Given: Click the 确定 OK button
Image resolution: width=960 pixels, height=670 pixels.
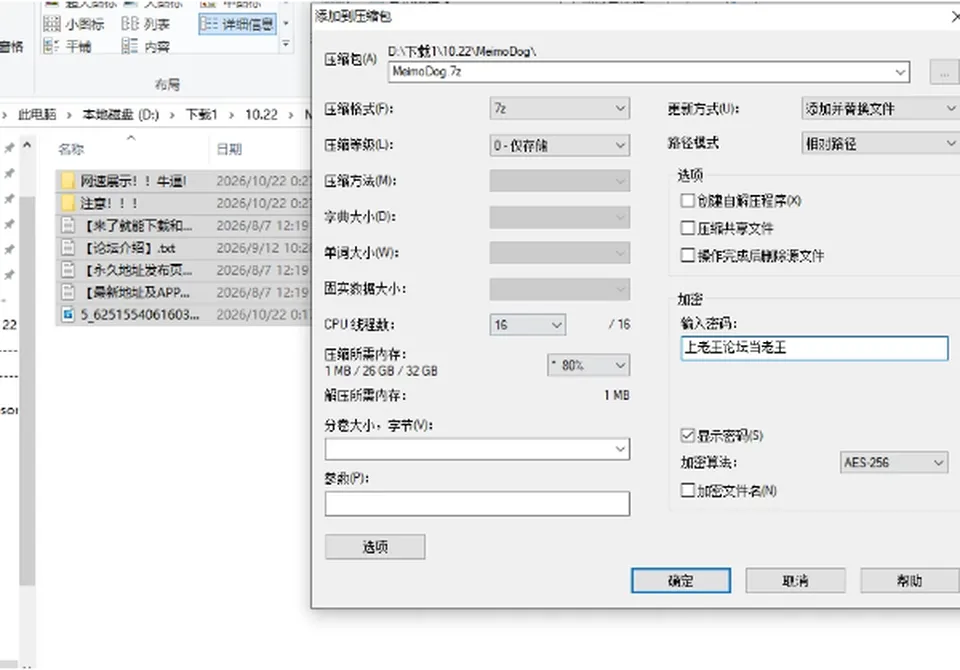Looking at the screenshot, I should pyautogui.click(x=681, y=581).
